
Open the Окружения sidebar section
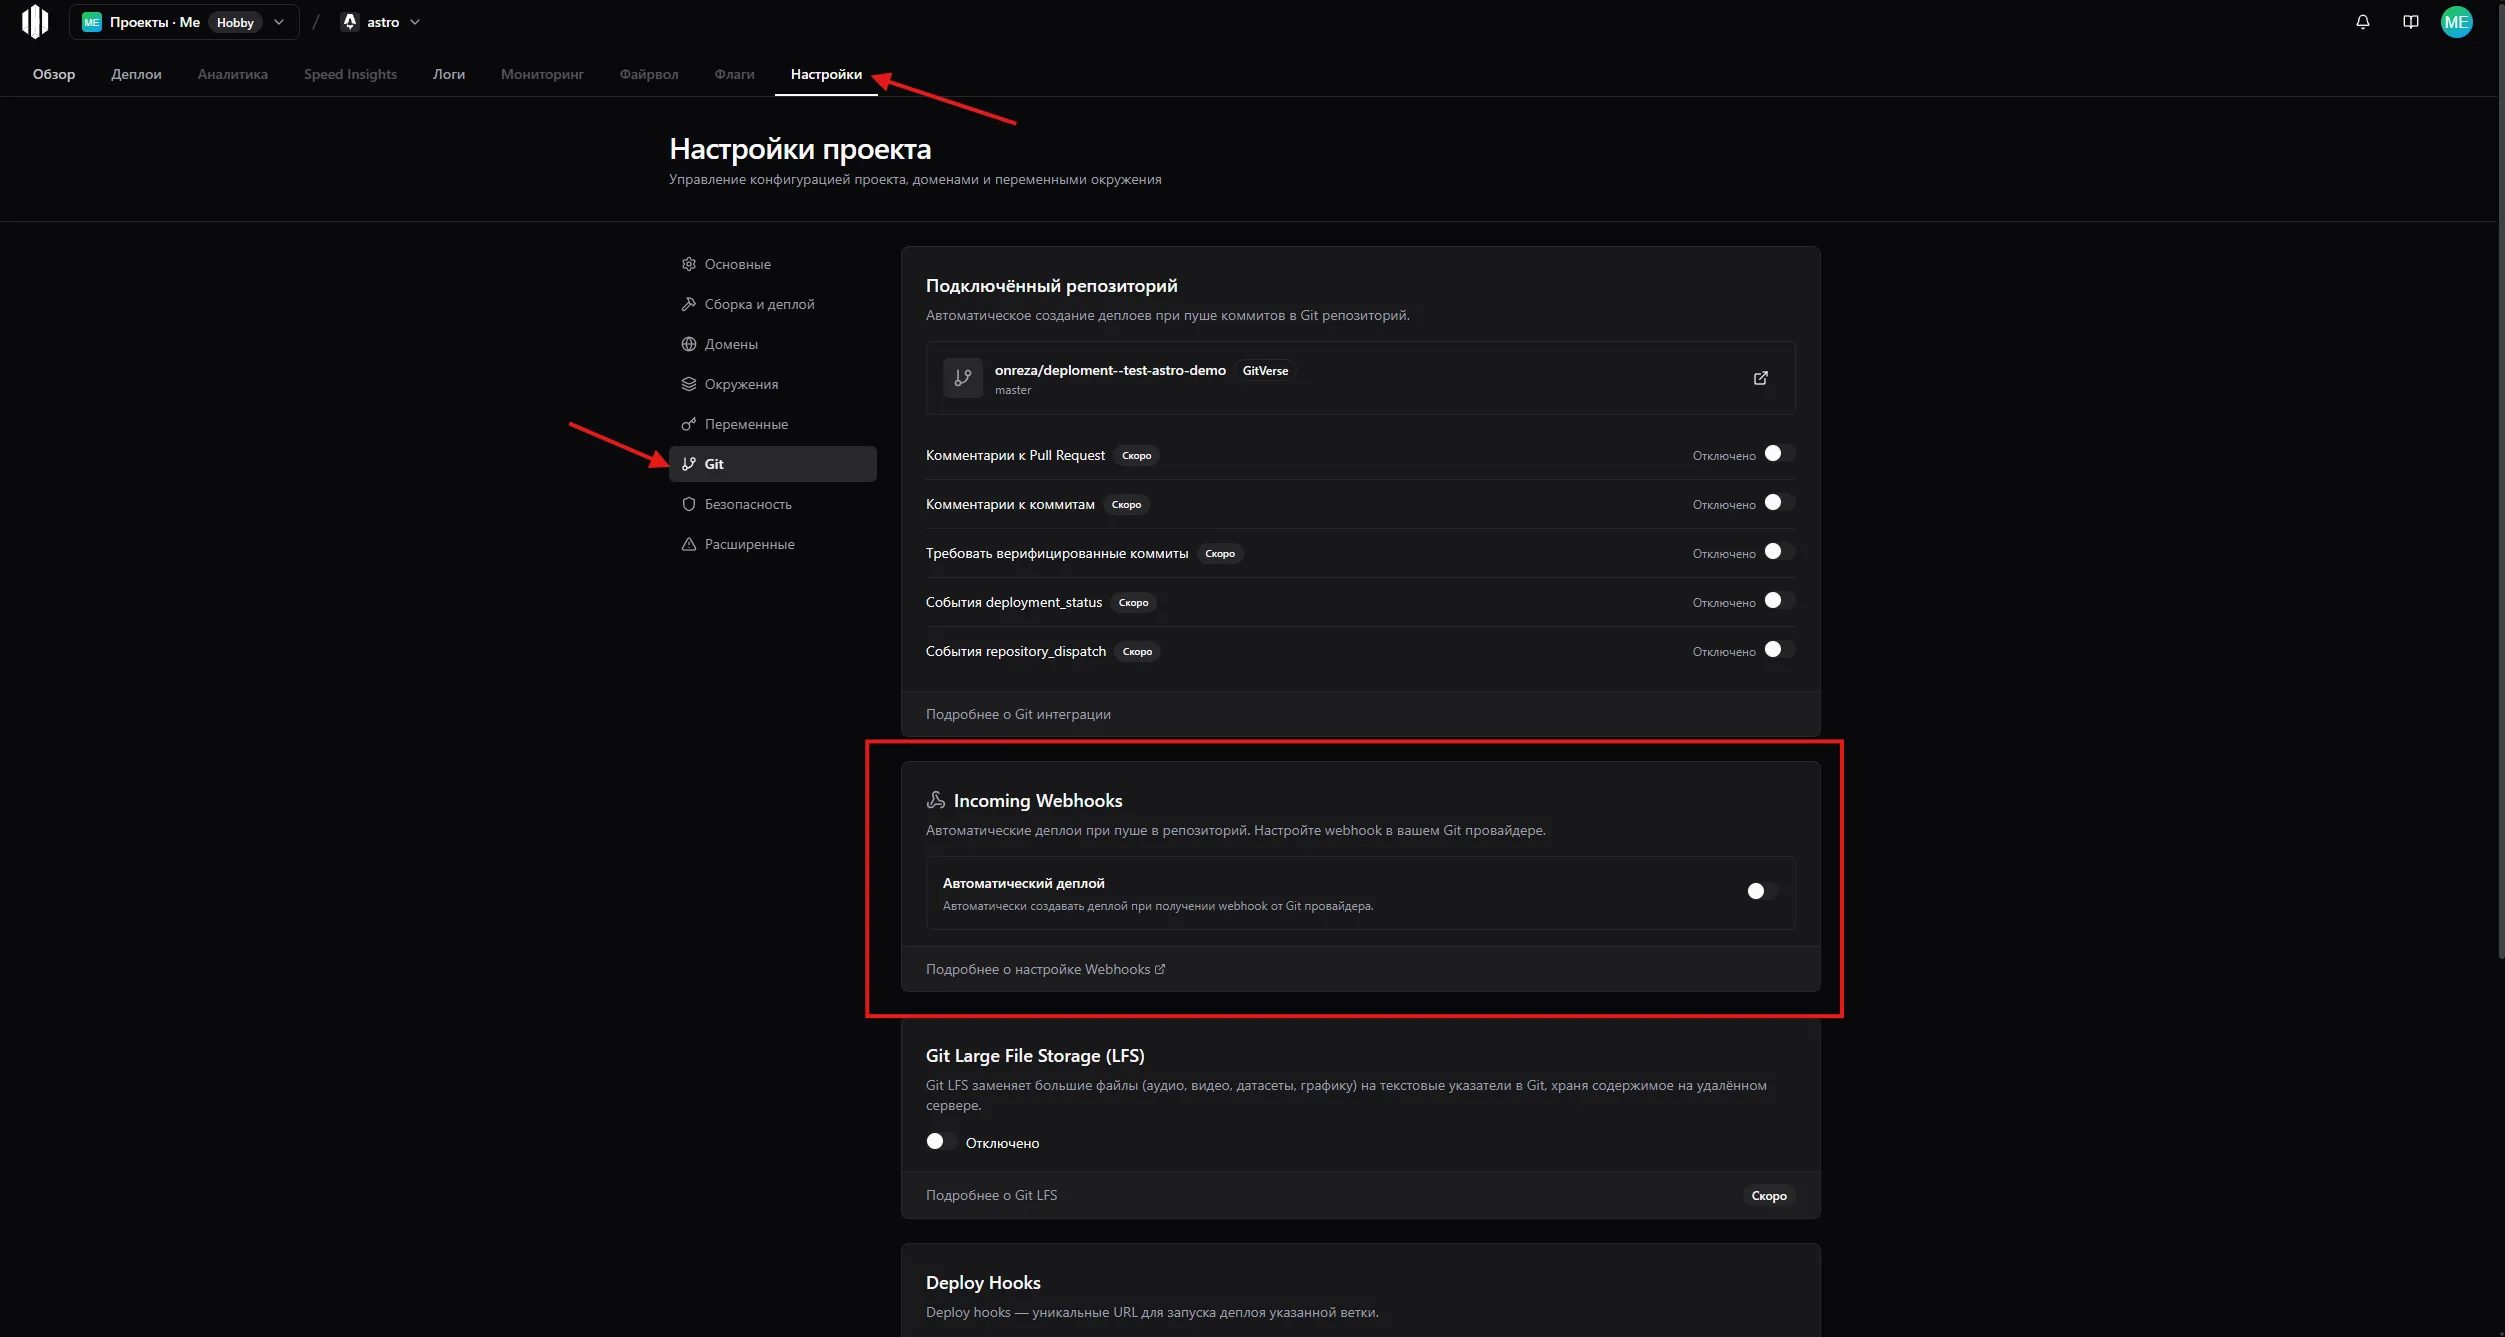point(740,384)
